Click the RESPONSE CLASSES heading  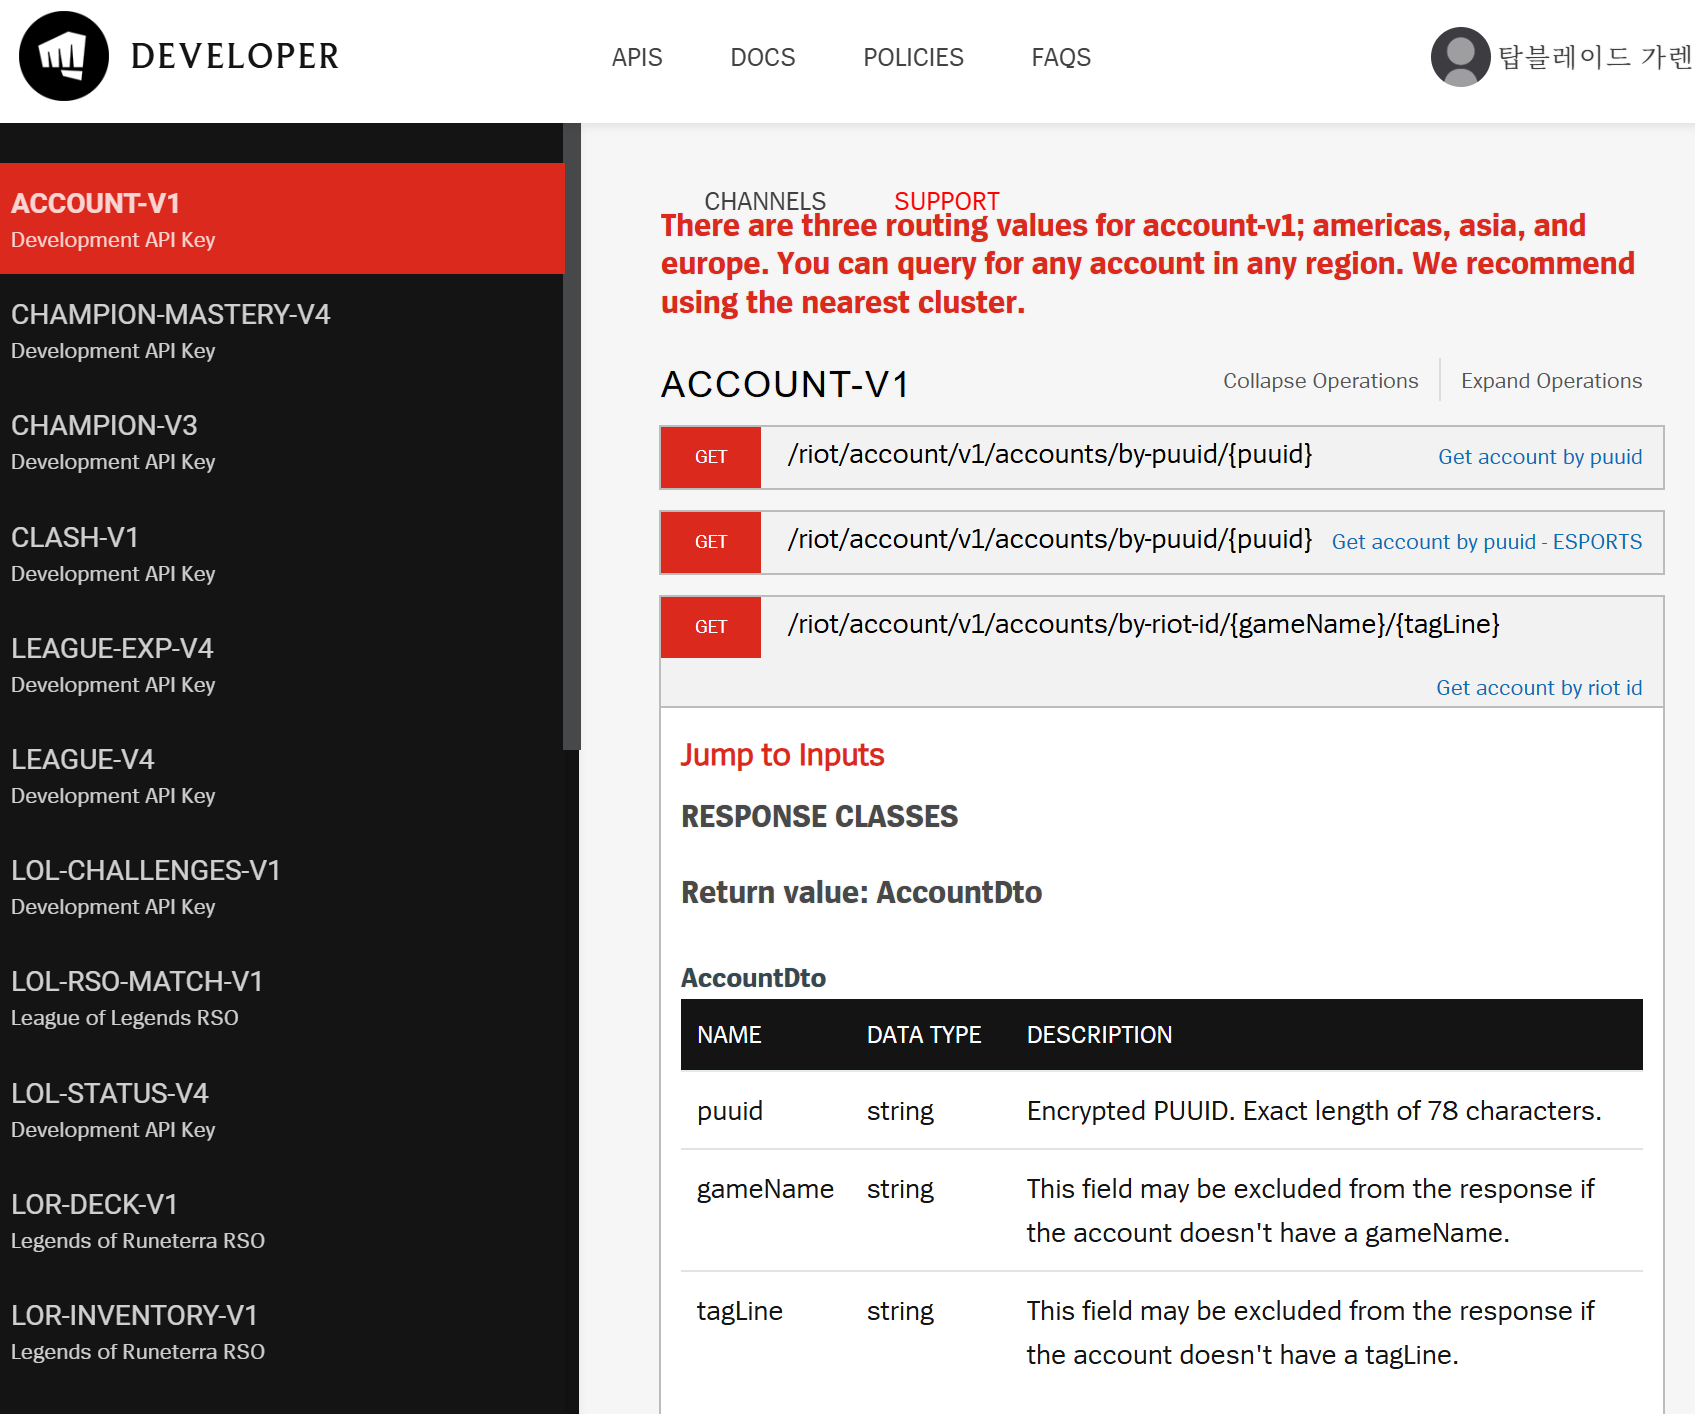pos(819,816)
